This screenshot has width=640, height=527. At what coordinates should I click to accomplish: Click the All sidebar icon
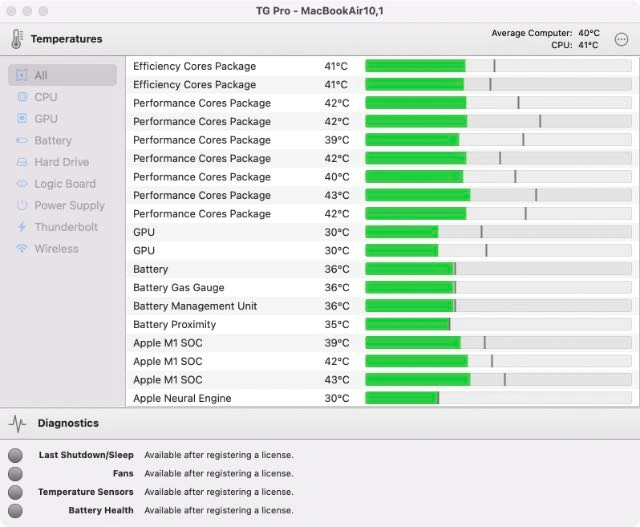(22, 75)
